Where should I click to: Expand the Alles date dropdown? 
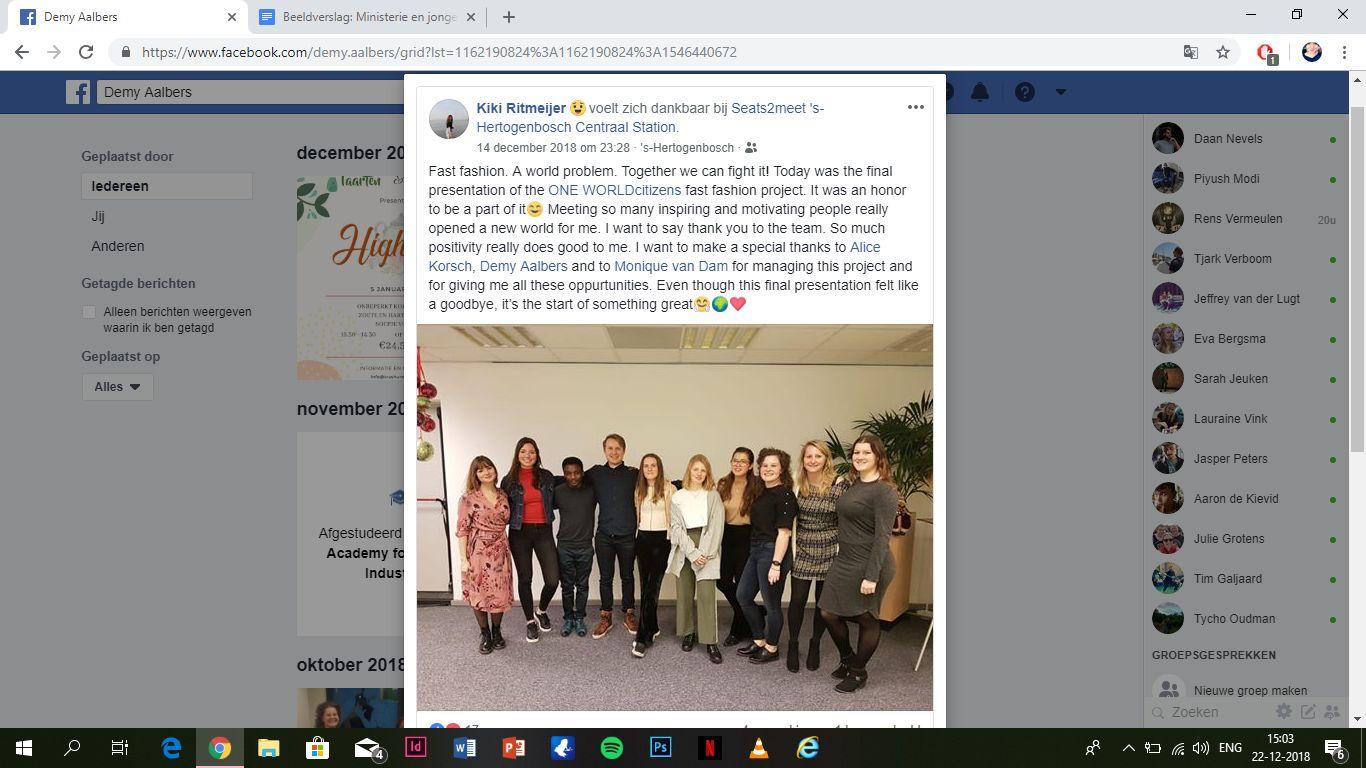pos(117,386)
